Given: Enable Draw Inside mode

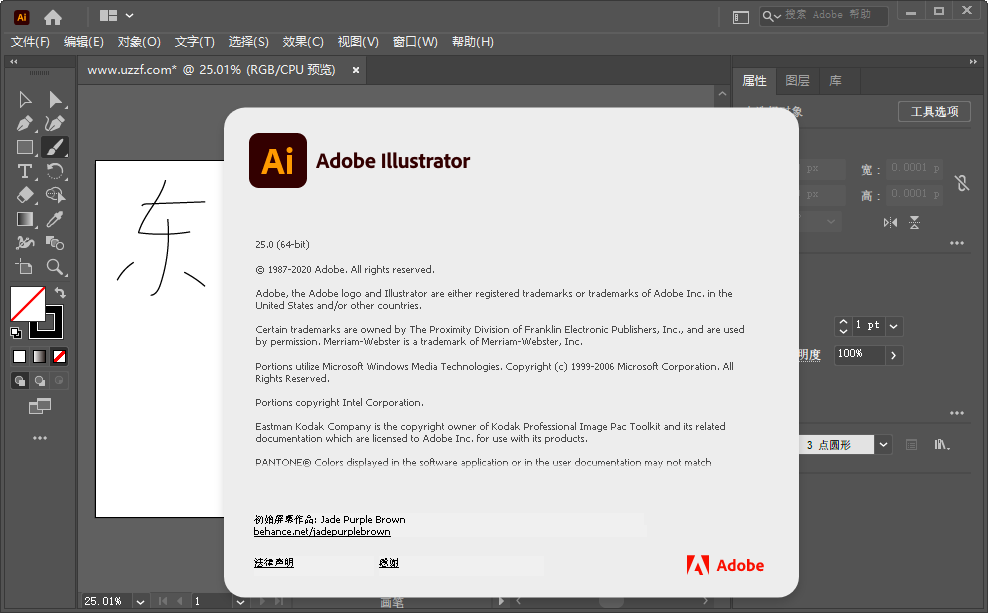Looking at the screenshot, I should pyautogui.click(x=59, y=381).
